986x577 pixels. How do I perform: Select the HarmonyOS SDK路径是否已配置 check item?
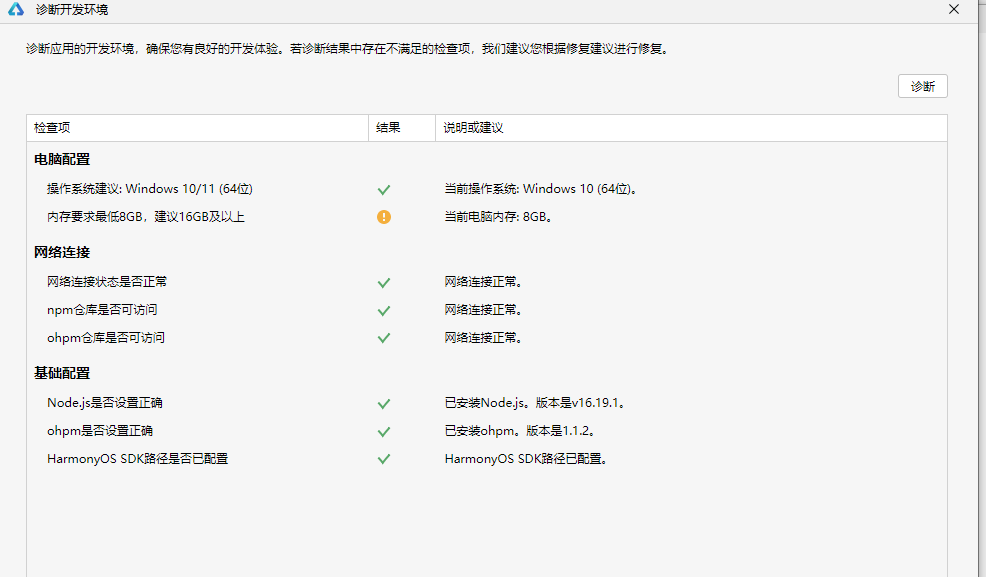click(137, 458)
